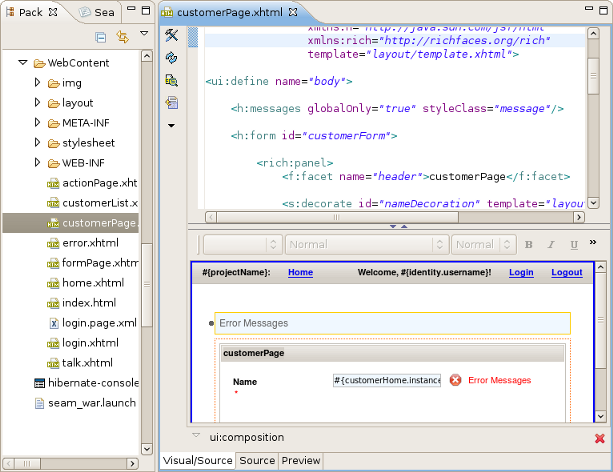Screen dimensions: 613x472
Task: Toggle Italic formatting button
Action: (x=551, y=244)
